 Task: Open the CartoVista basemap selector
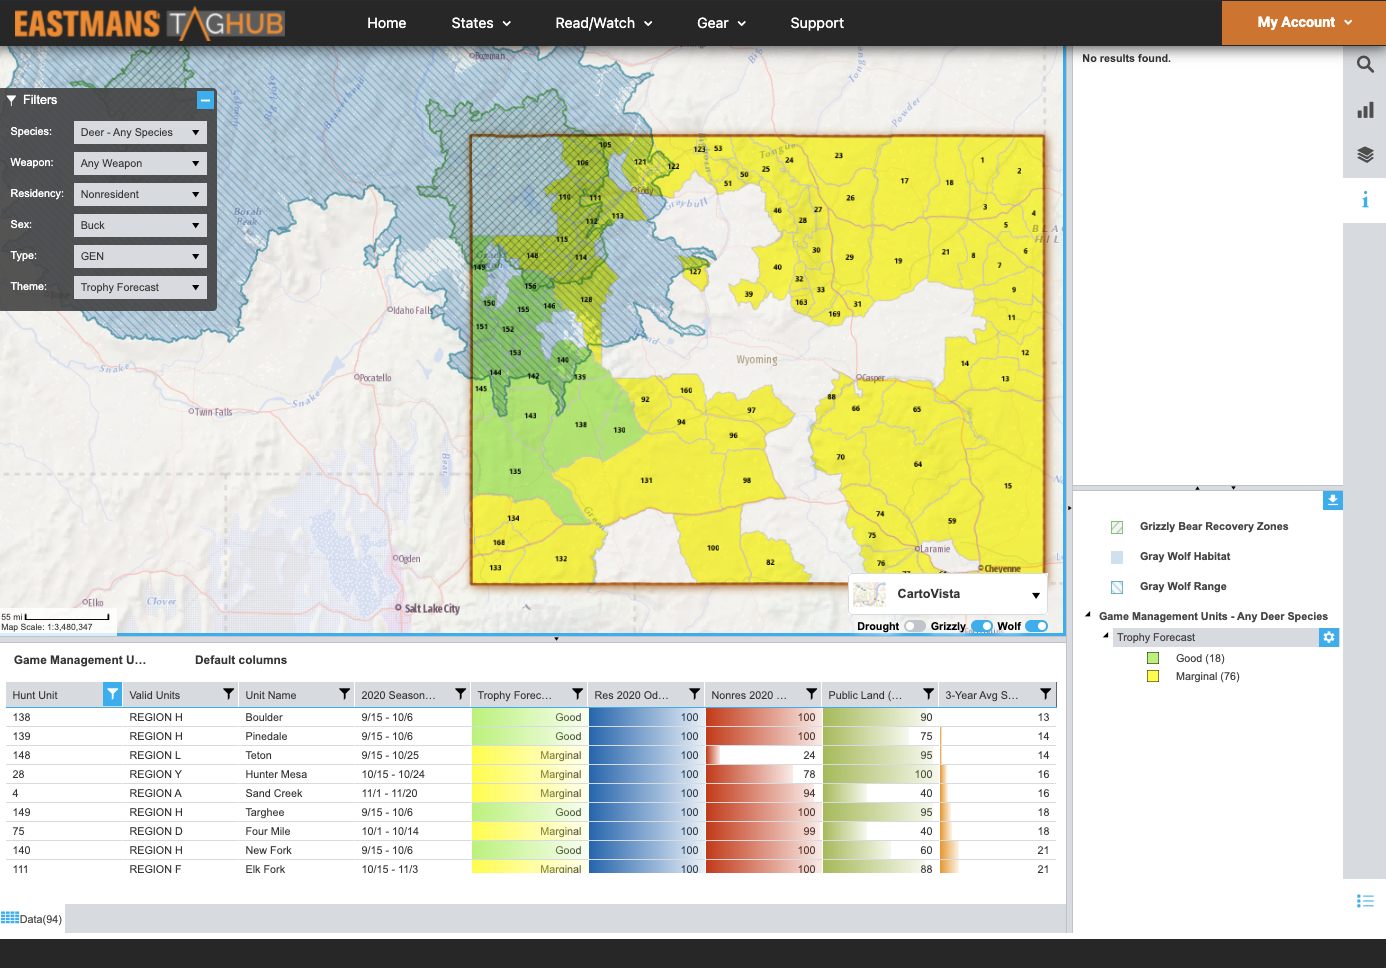click(948, 594)
